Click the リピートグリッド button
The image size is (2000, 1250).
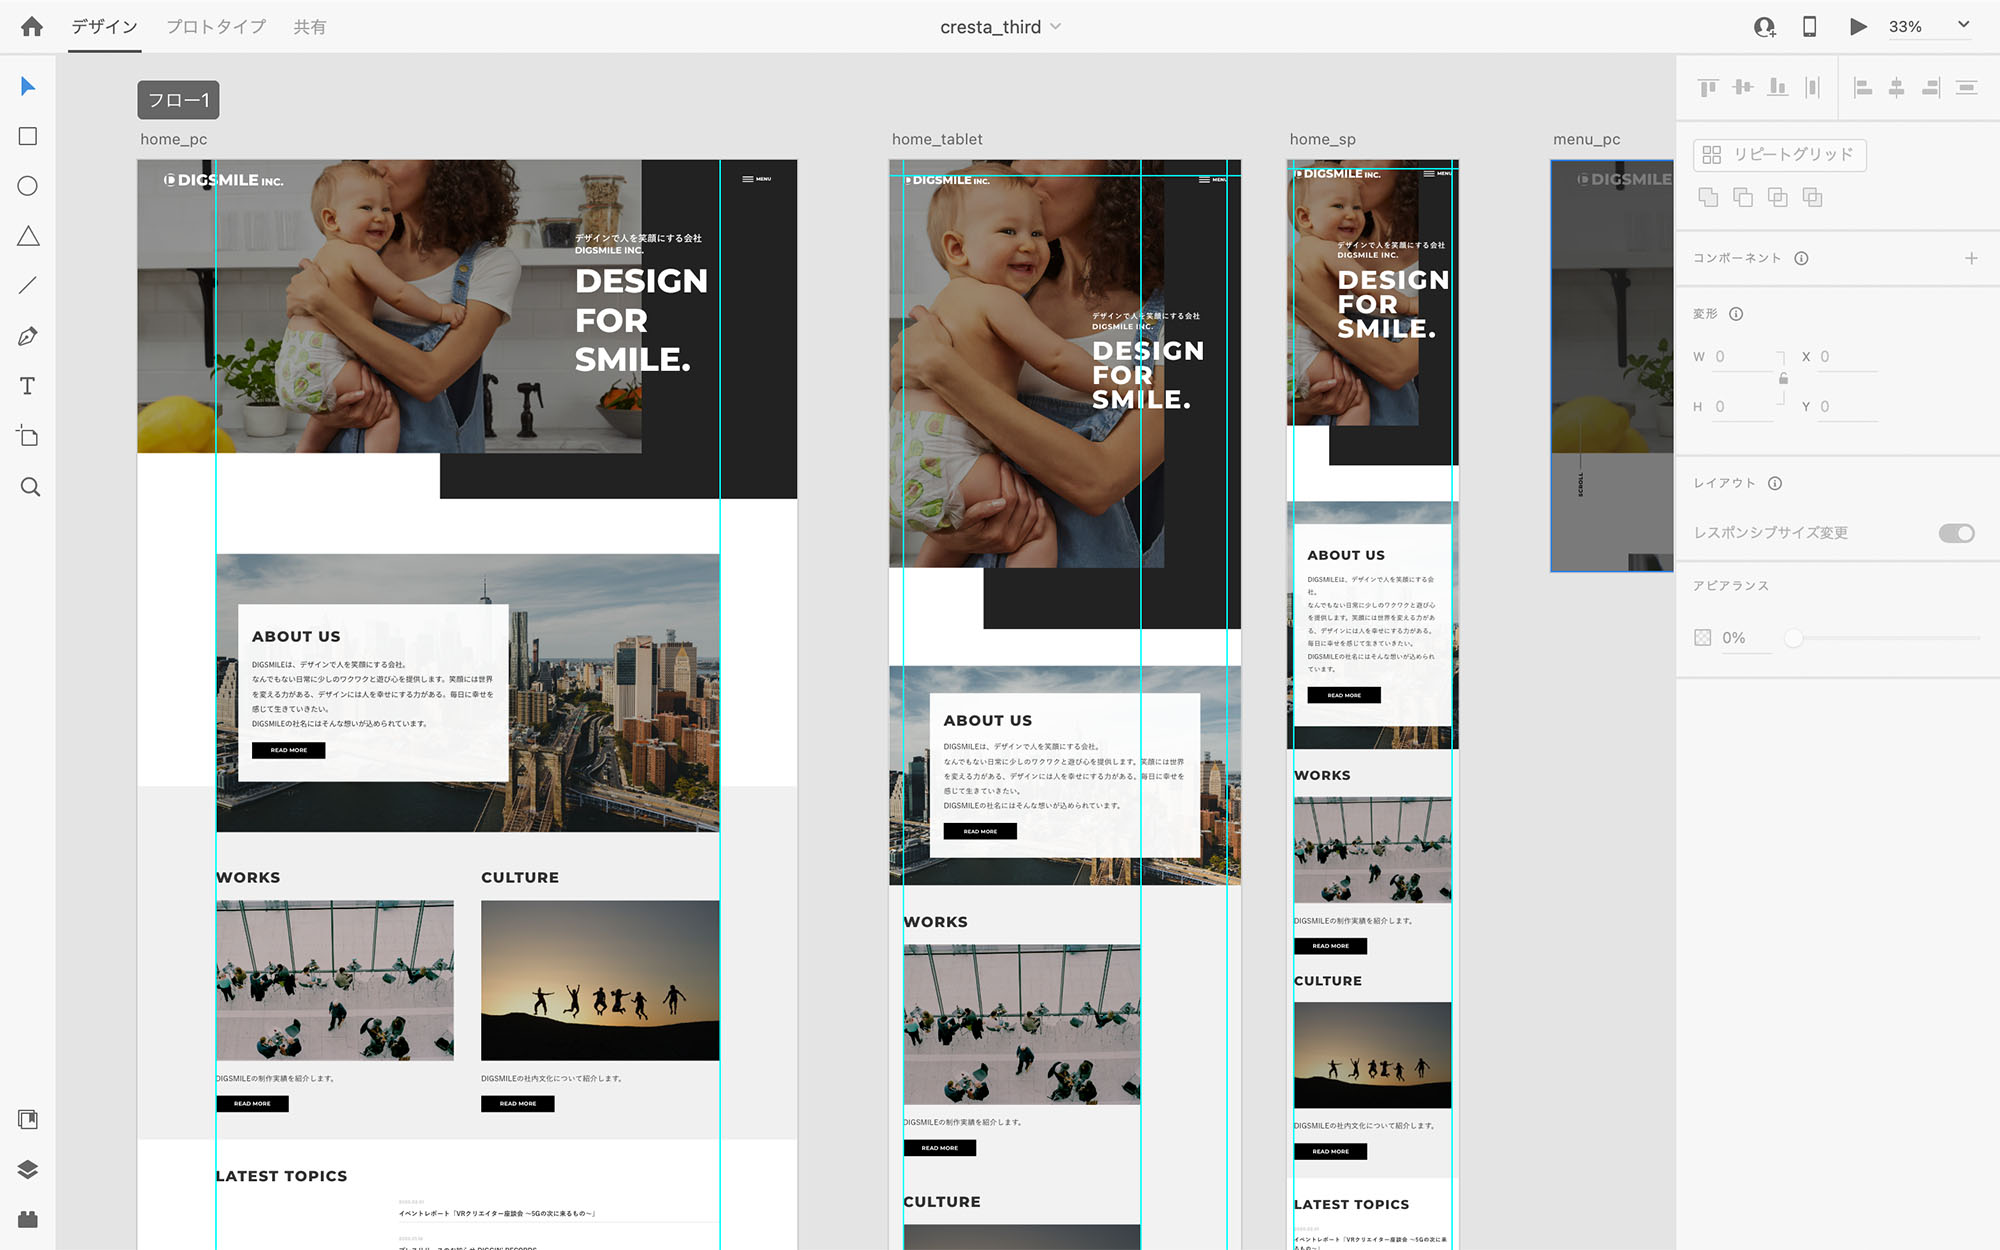[1779, 155]
